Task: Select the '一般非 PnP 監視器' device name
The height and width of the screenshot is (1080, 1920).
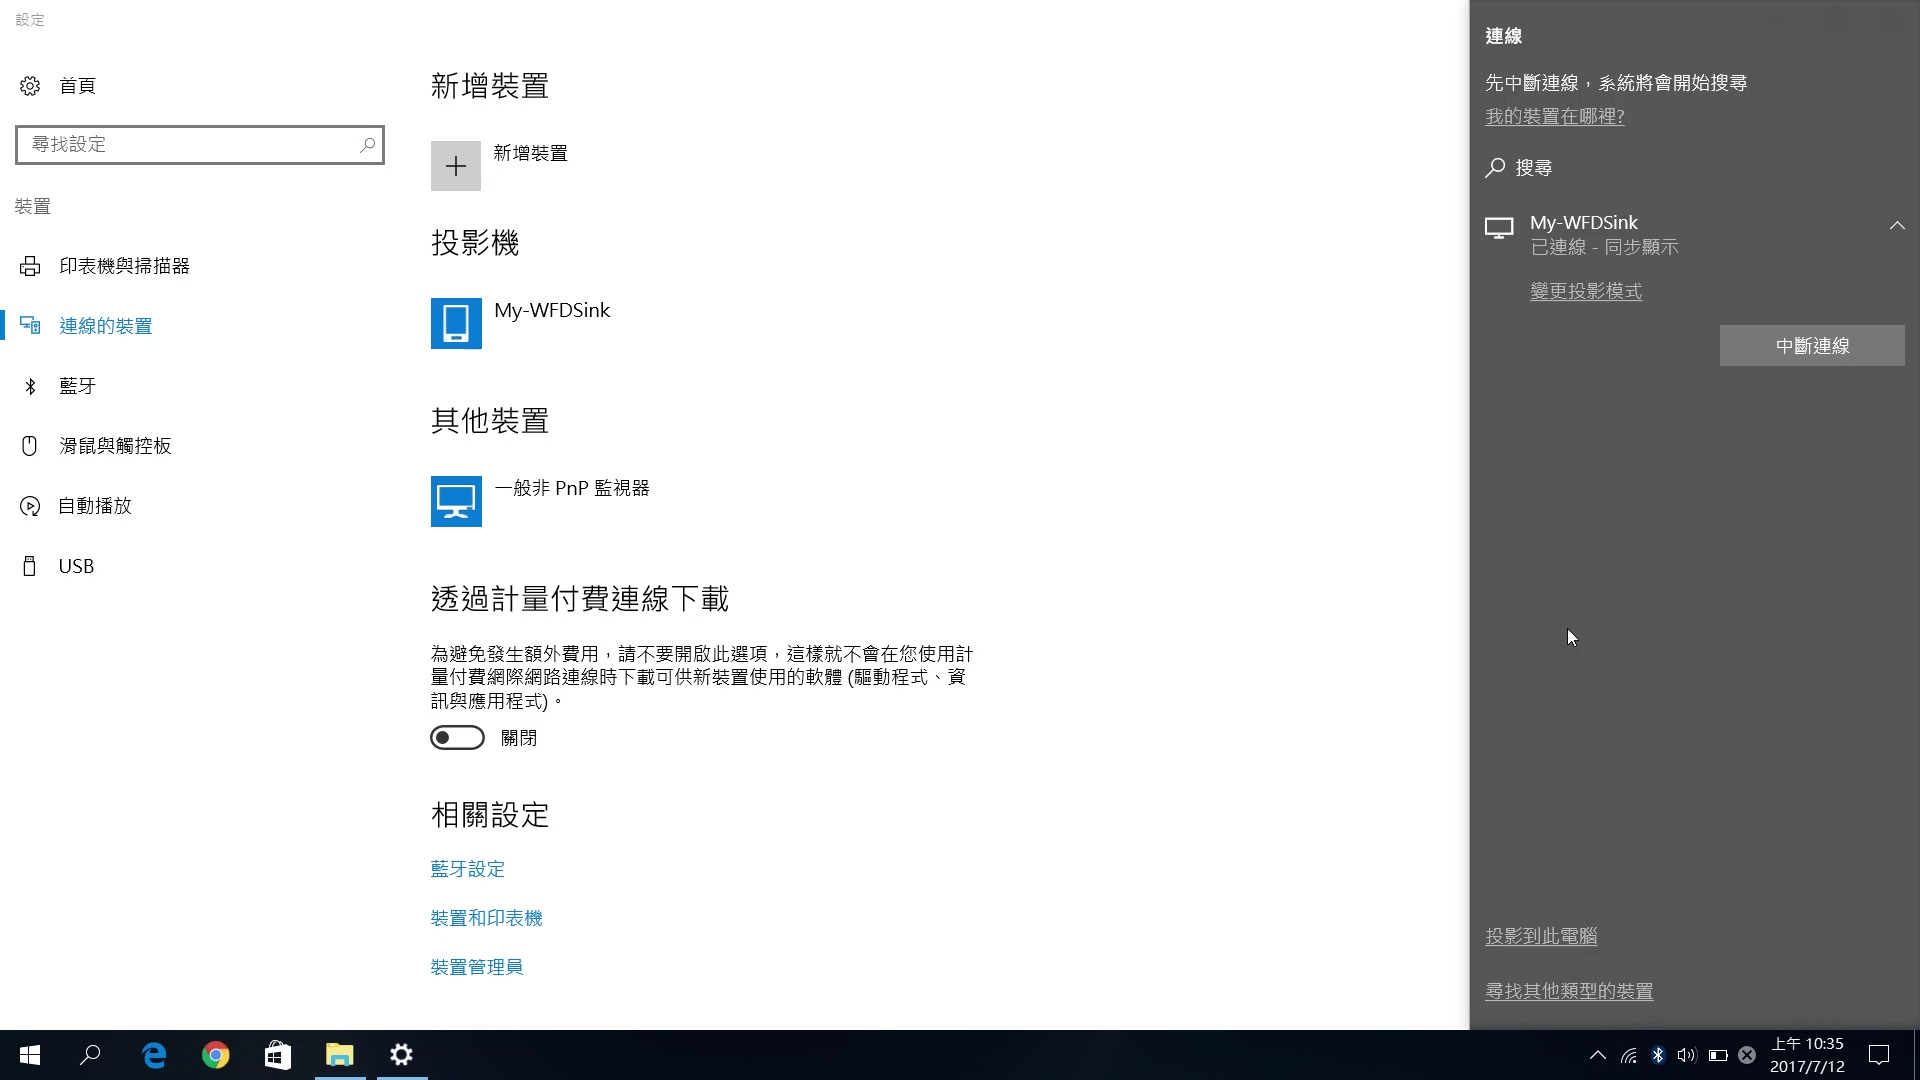Action: coord(572,488)
